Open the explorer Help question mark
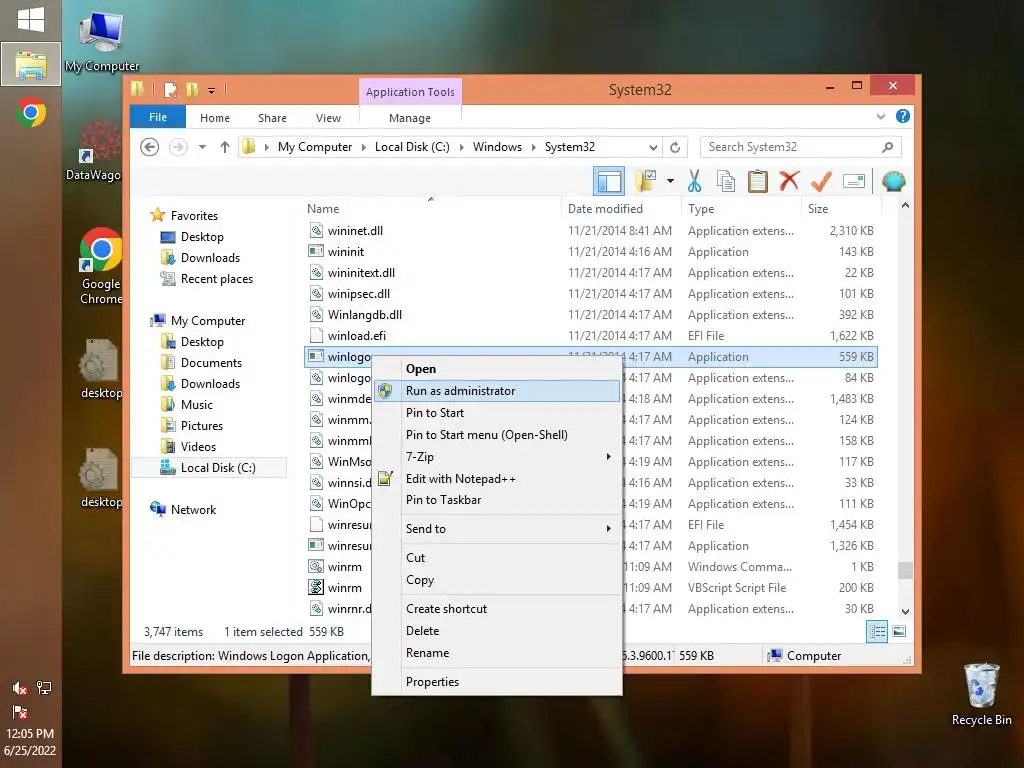The height and width of the screenshot is (768, 1024). [903, 116]
